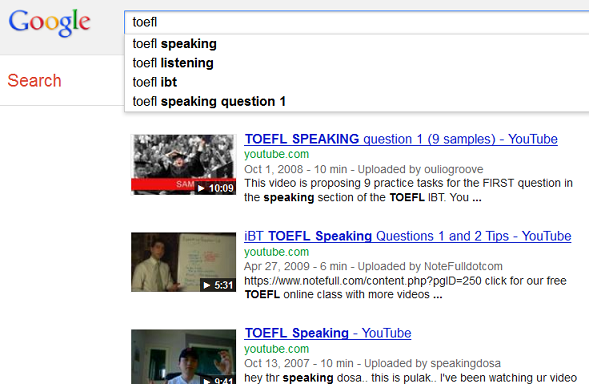Open TOEFL SPEAKING question 1 (9 samples) link
This screenshot has width=589, height=384.
tap(401, 139)
